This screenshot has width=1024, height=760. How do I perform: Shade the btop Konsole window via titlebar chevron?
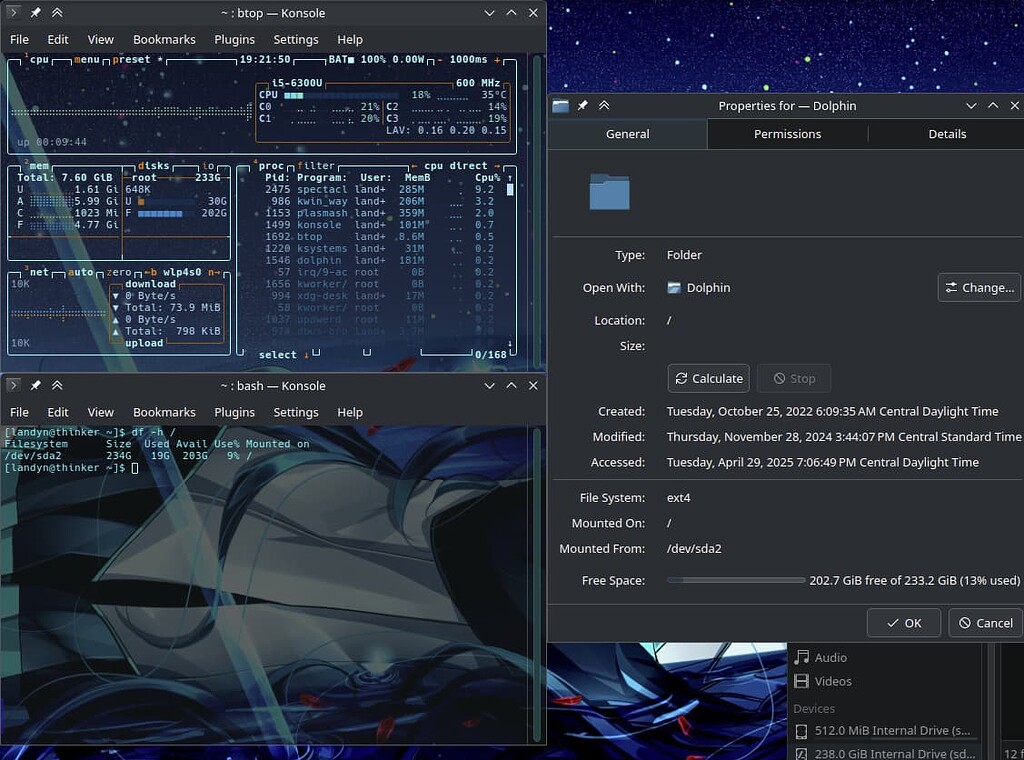[57, 13]
